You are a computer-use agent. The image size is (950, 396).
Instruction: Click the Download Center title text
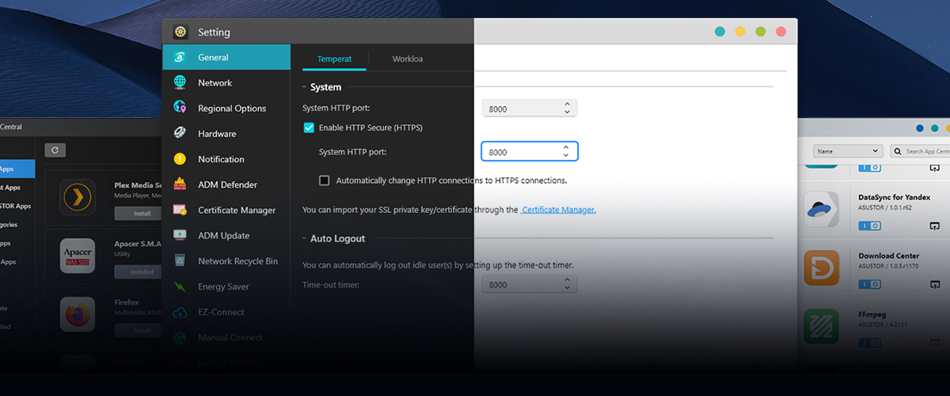[889, 256]
